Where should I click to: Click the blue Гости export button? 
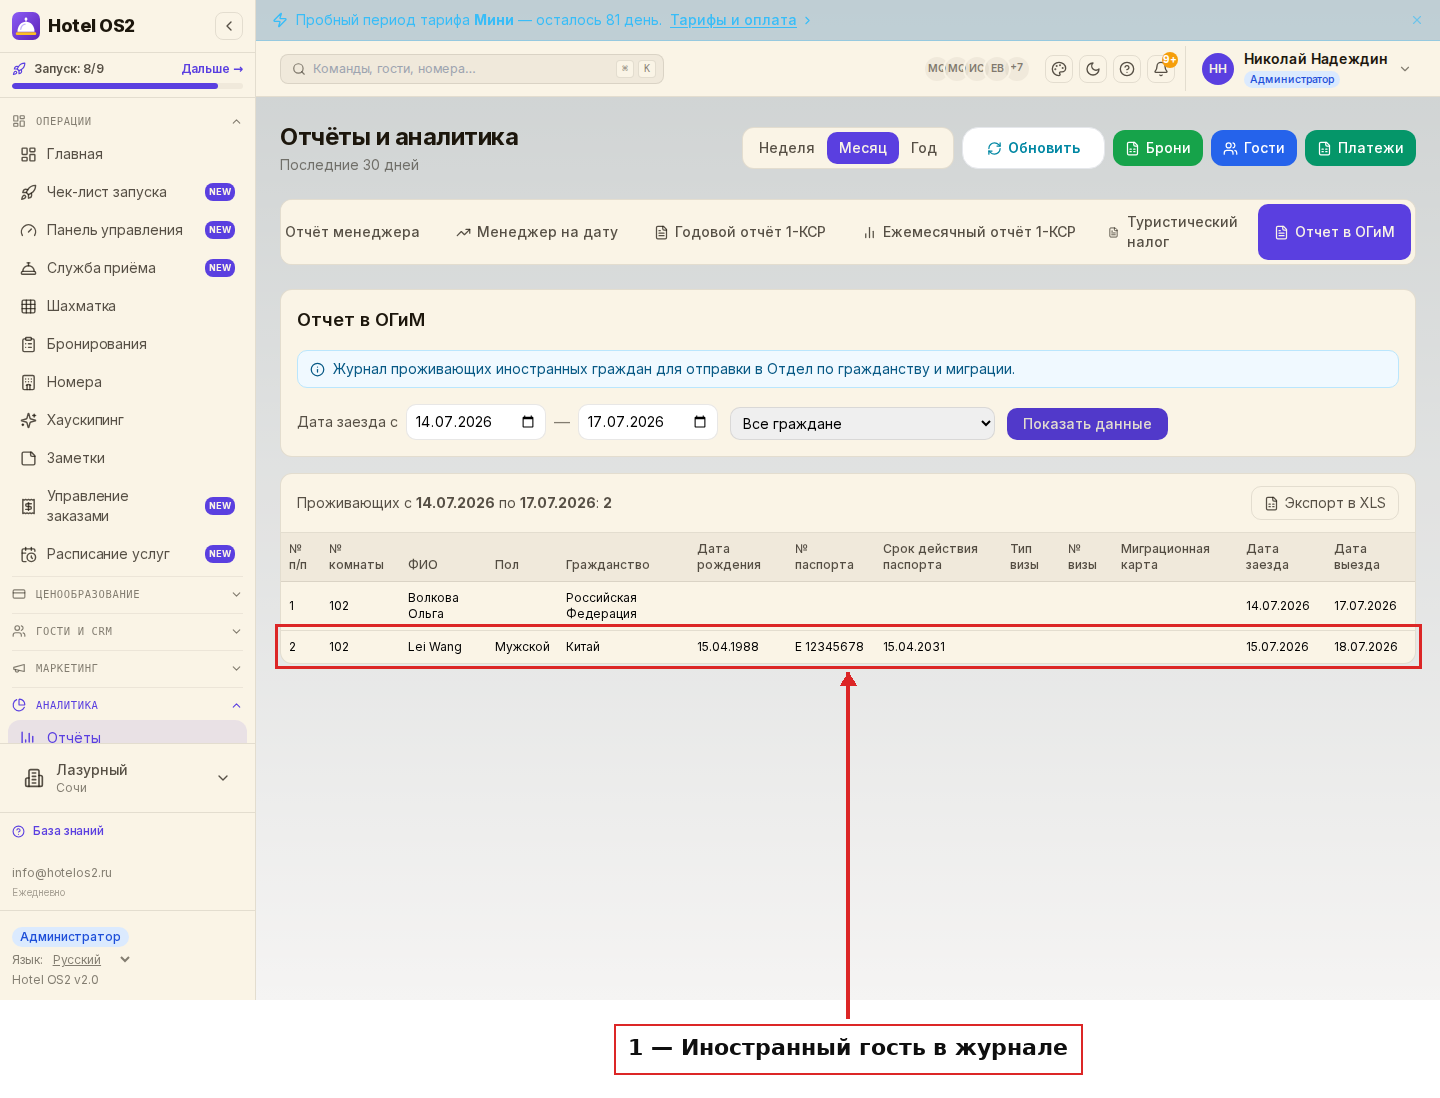coord(1254,148)
